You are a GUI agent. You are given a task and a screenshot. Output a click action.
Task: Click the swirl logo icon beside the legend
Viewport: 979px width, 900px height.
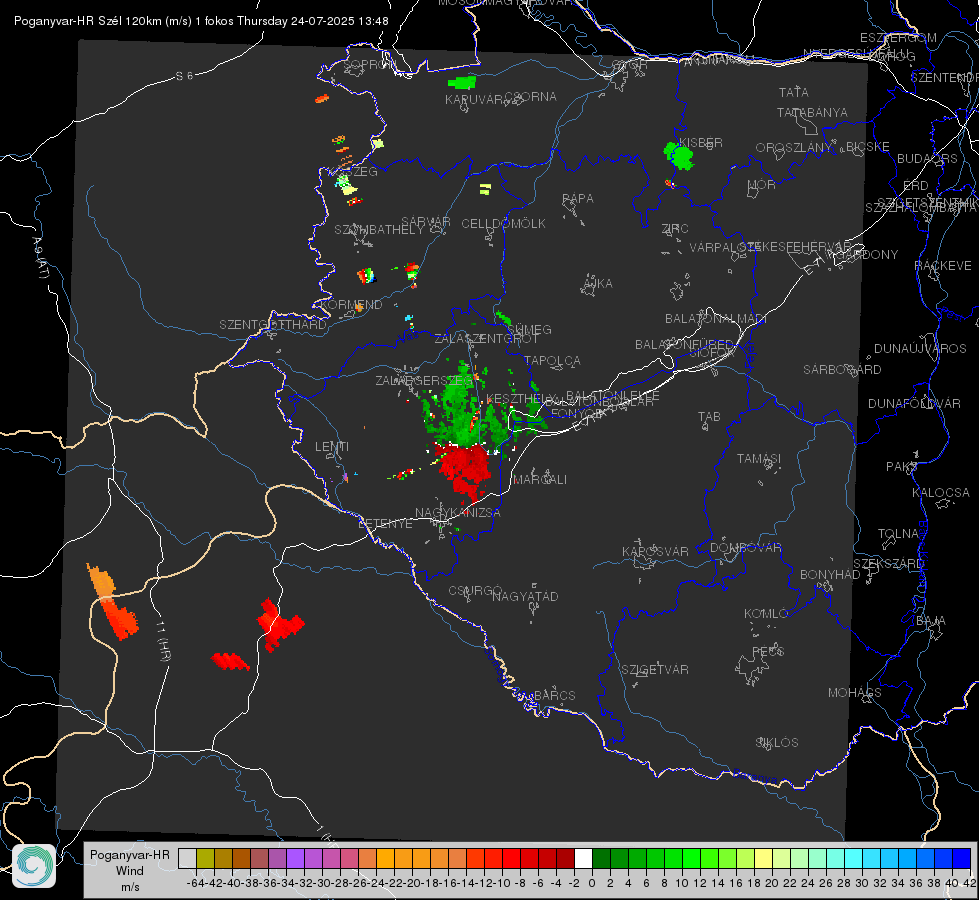[x=34, y=866]
